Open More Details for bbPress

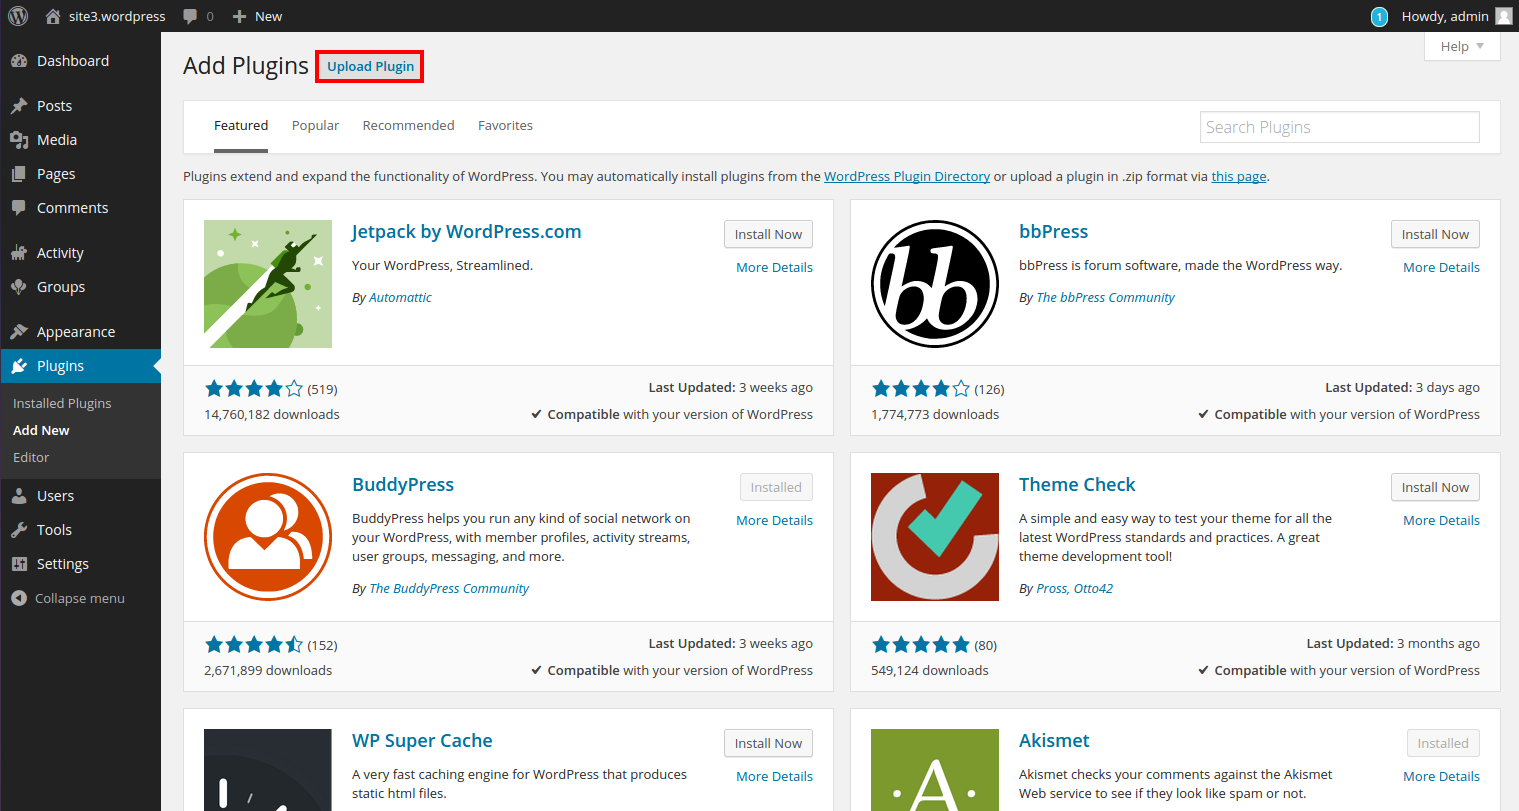coord(1441,267)
